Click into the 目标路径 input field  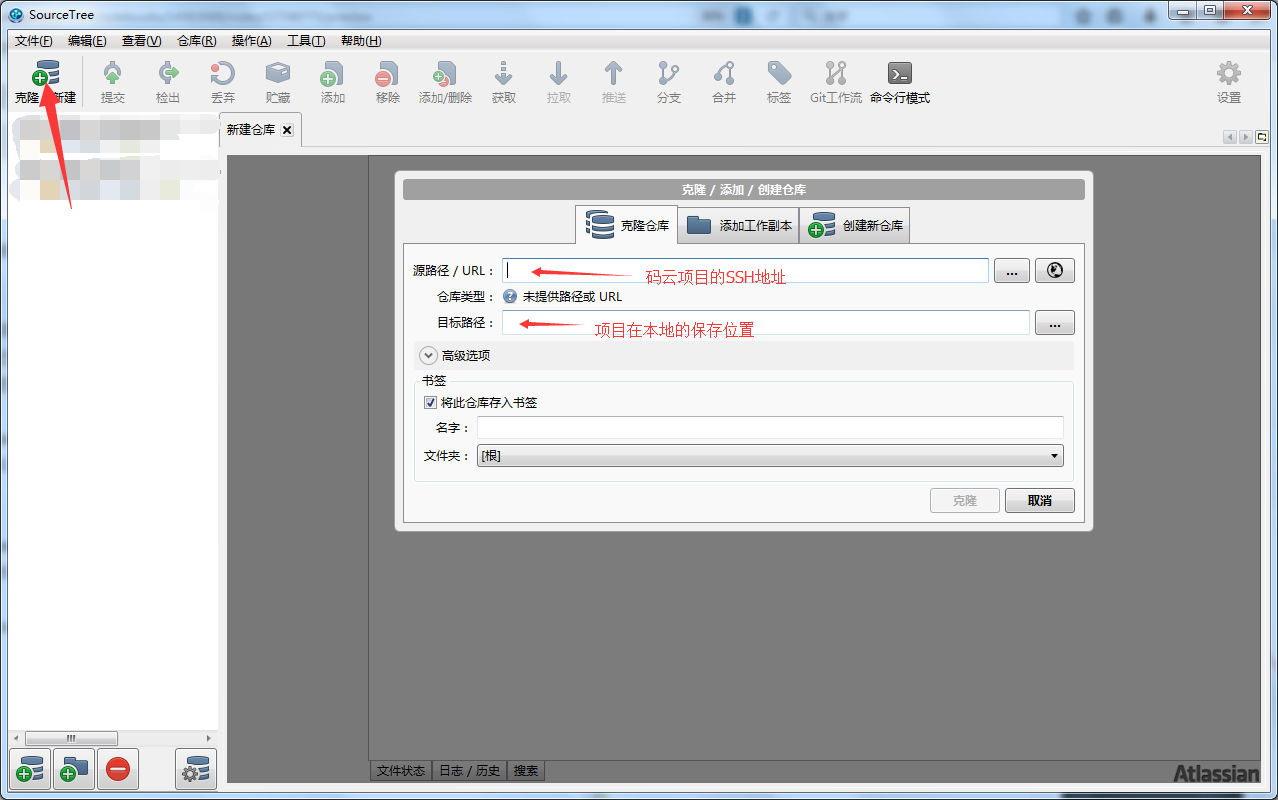tap(766, 322)
